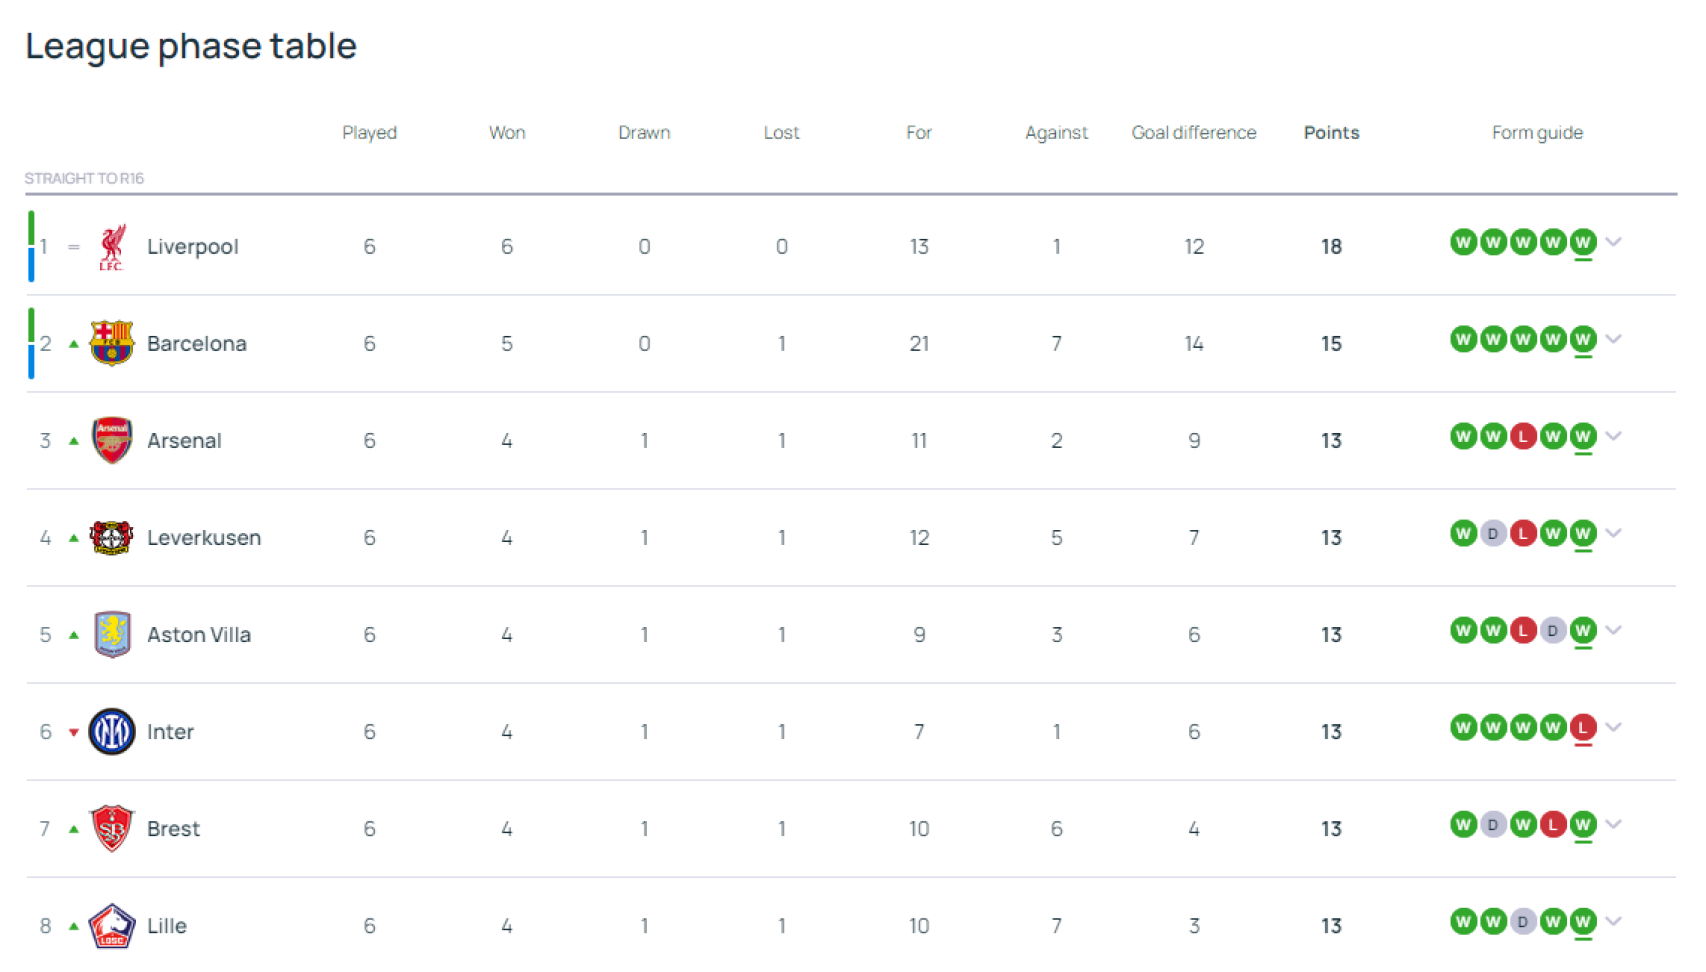Open the Liverpool team page link
The width and height of the screenshot is (1706, 972).
click(x=192, y=246)
